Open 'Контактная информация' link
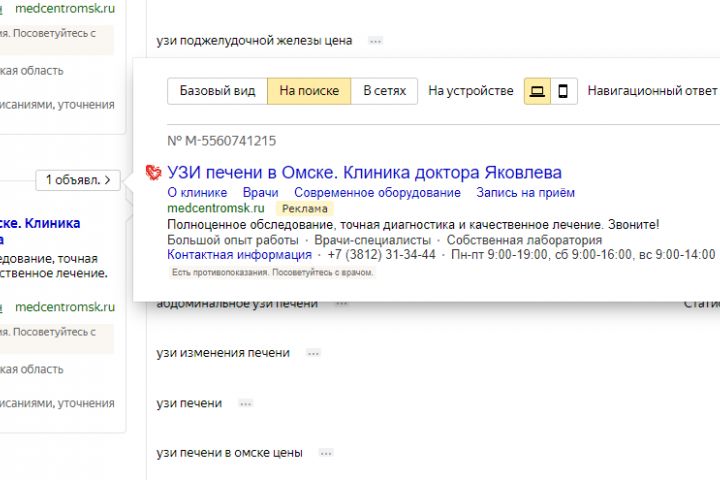720x480 pixels. click(x=239, y=254)
